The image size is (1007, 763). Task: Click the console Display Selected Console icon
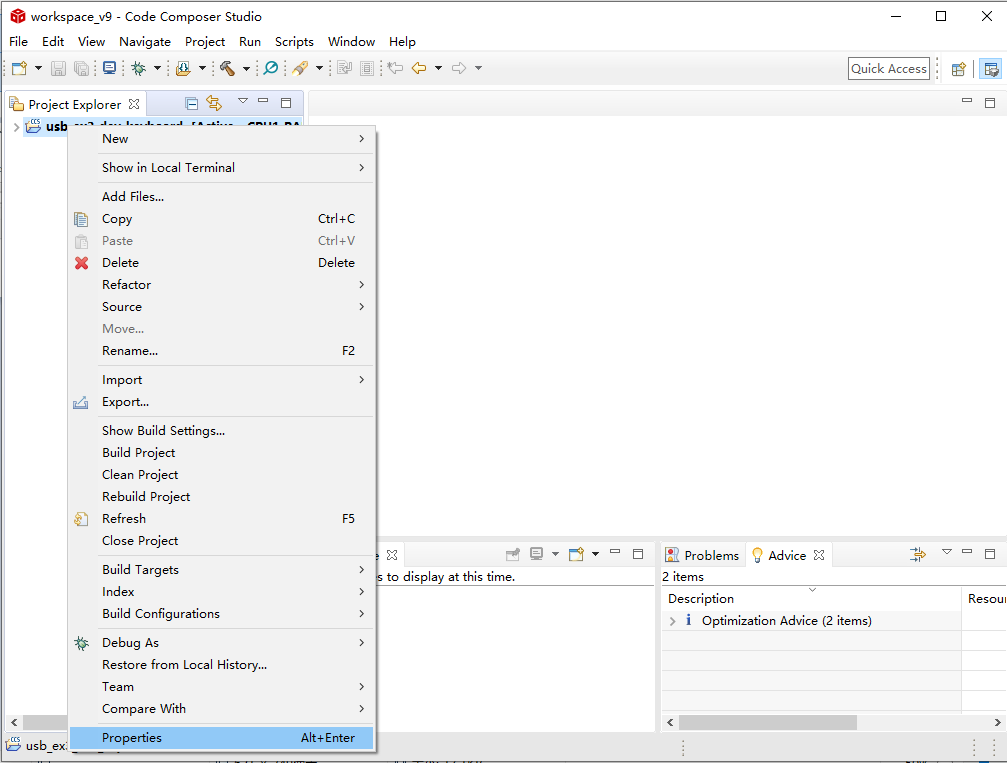(x=537, y=554)
